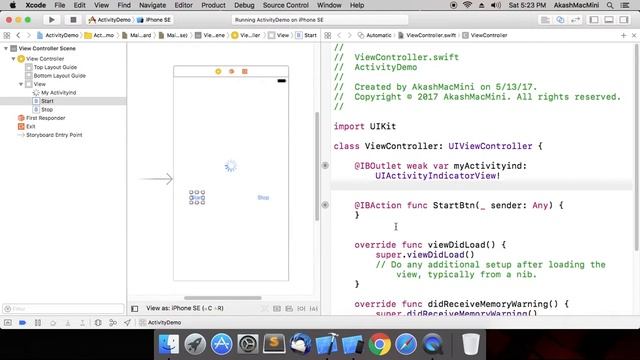Click the Embed In Stack button
The image size is (640, 360).
point(277,309)
